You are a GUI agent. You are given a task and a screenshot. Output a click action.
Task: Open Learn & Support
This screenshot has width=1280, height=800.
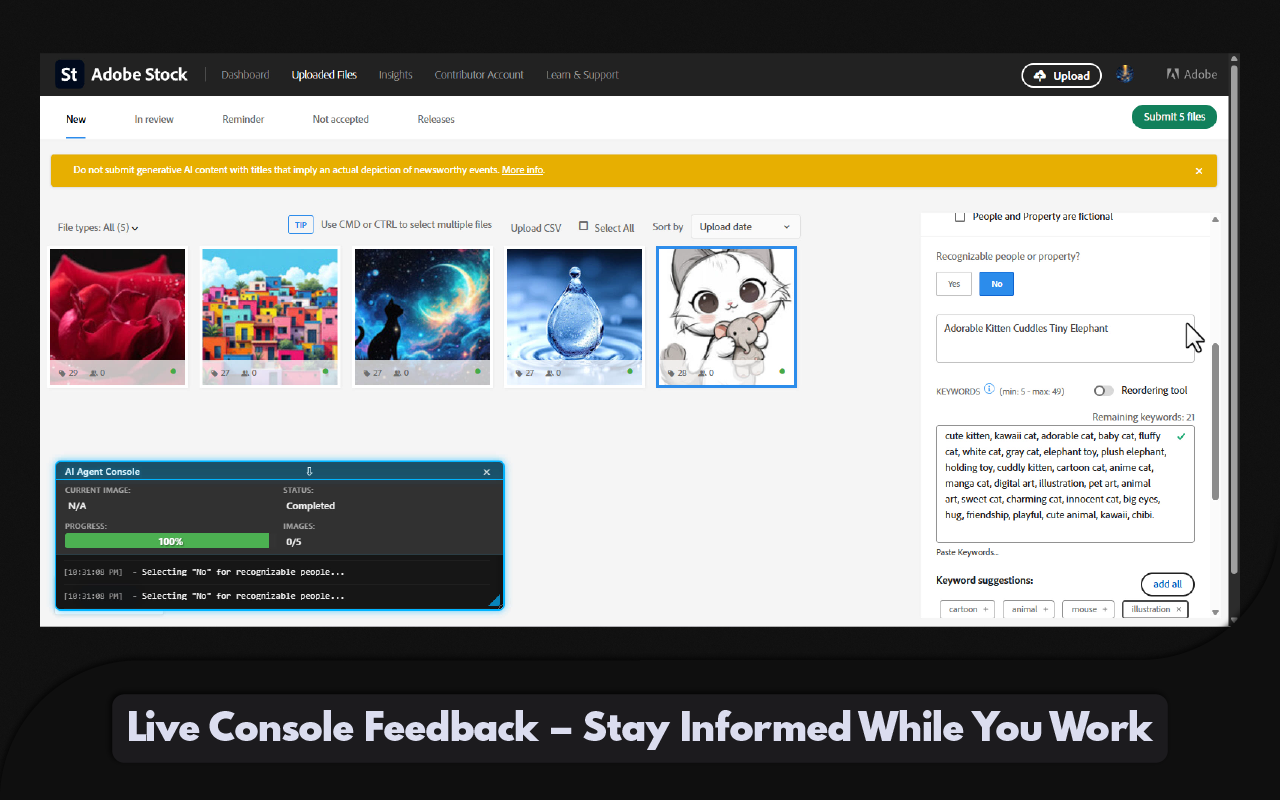pyautogui.click(x=582, y=75)
